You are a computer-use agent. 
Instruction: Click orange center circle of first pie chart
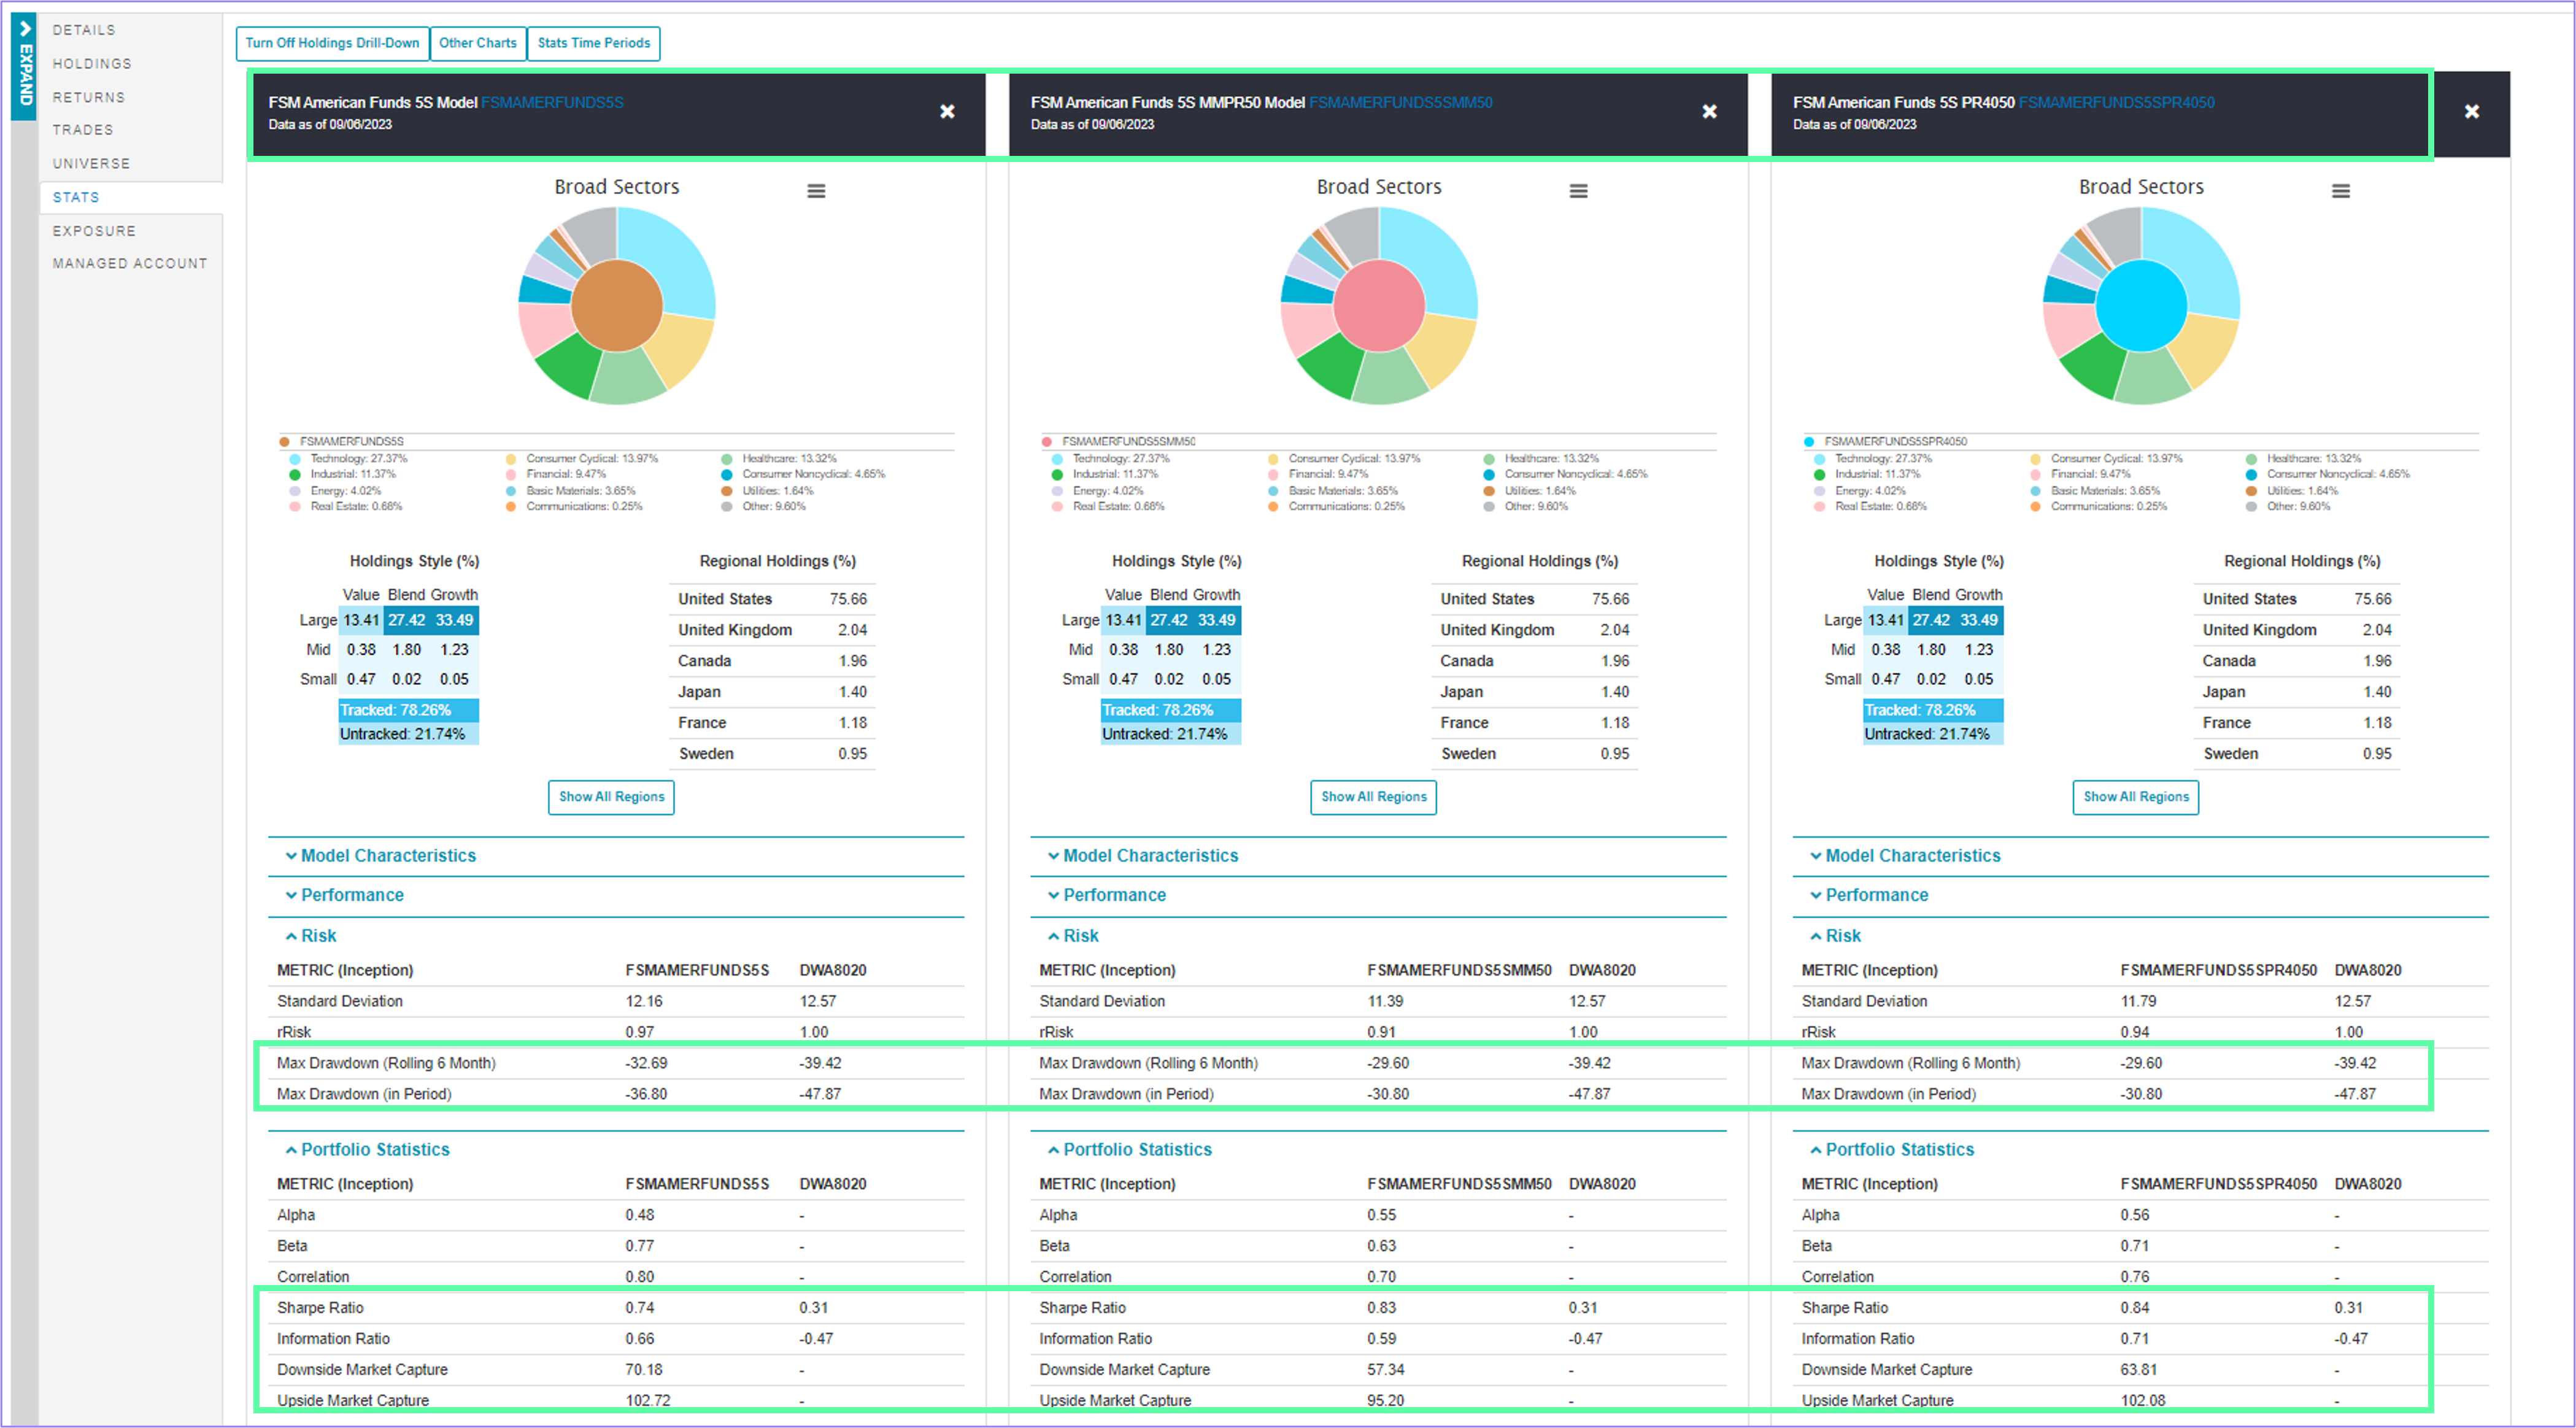(x=616, y=306)
